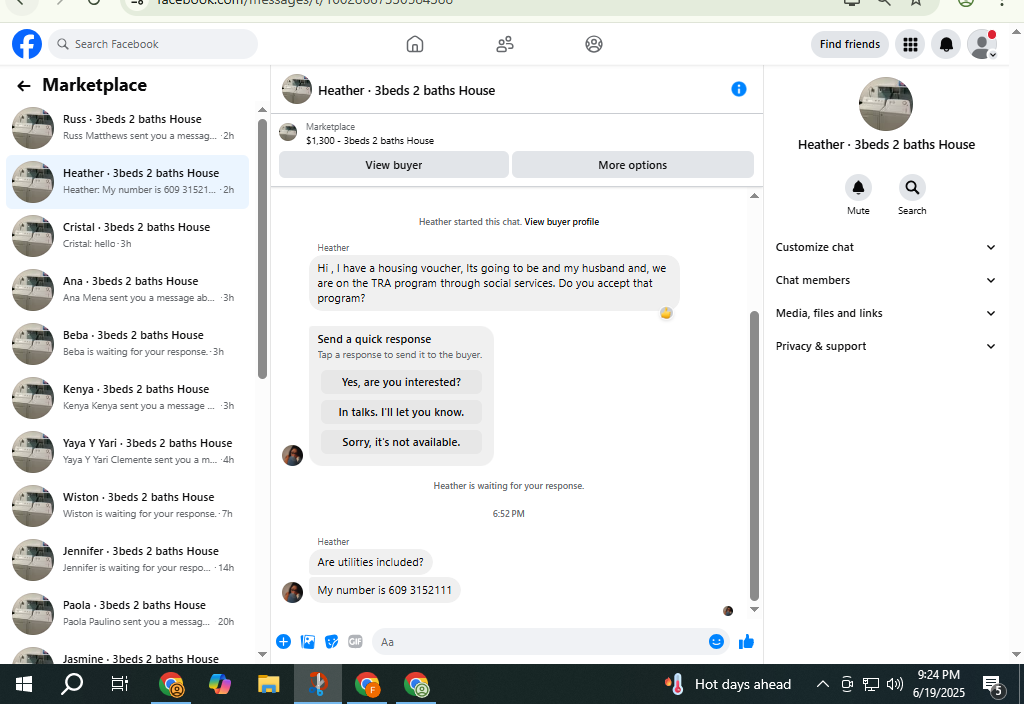Click the chat messages scrollbar thumb
1024x704 pixels.
(x=754, y=456)
